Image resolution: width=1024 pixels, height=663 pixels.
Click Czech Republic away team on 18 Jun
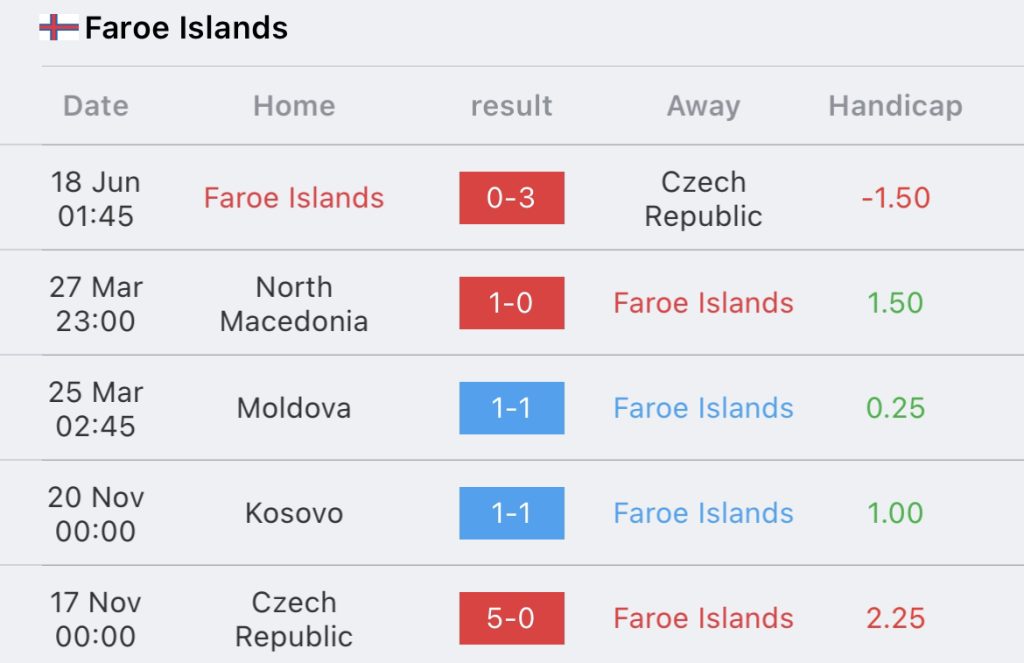[x=703, y=199]
